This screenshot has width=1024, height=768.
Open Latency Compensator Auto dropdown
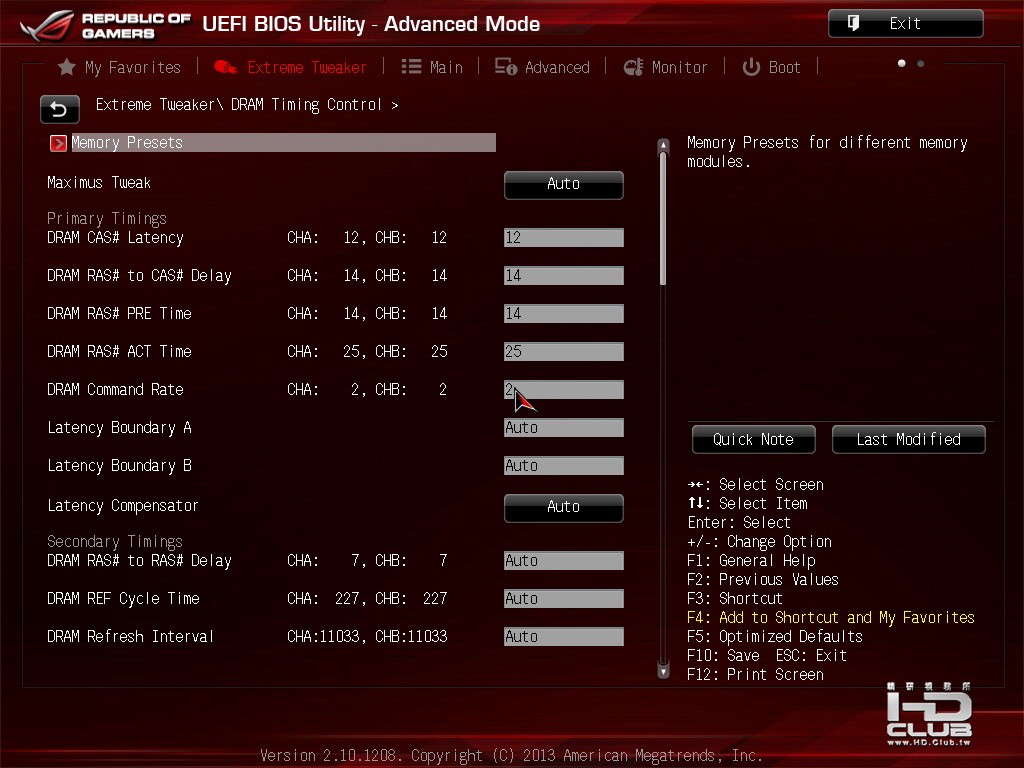(564, 507)
